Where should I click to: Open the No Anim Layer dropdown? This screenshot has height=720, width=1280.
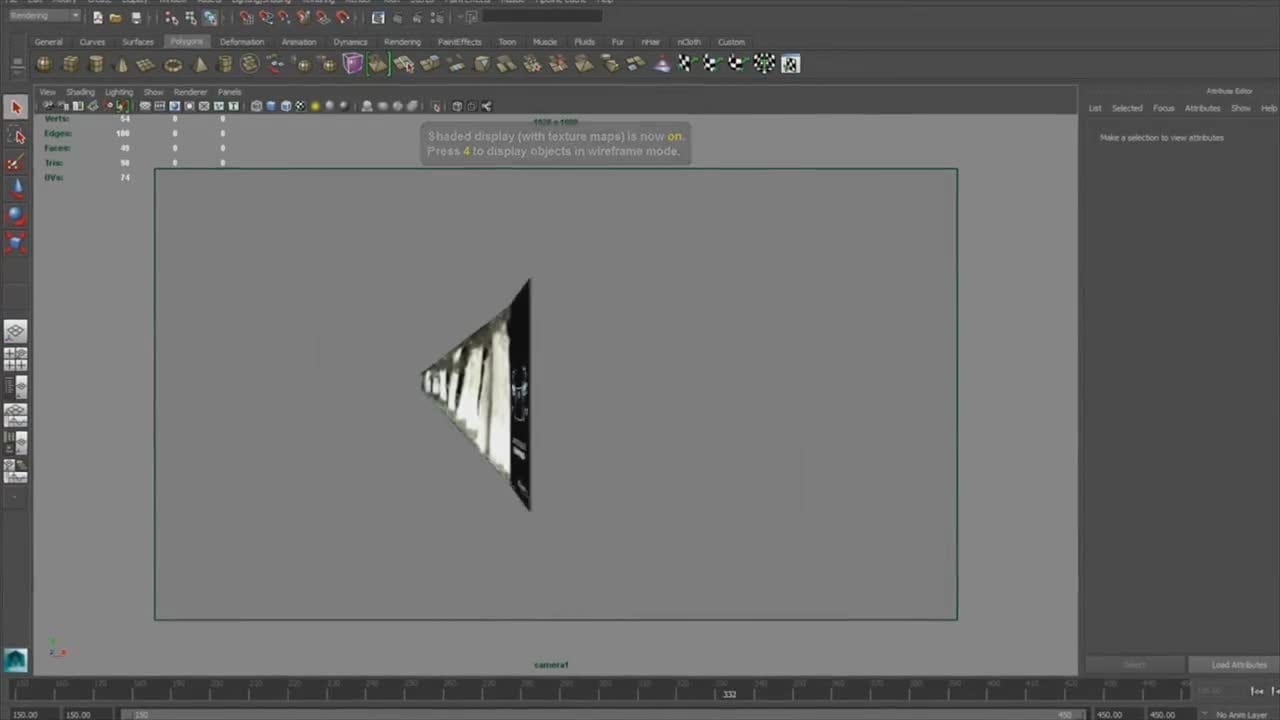pos(1240,715)
